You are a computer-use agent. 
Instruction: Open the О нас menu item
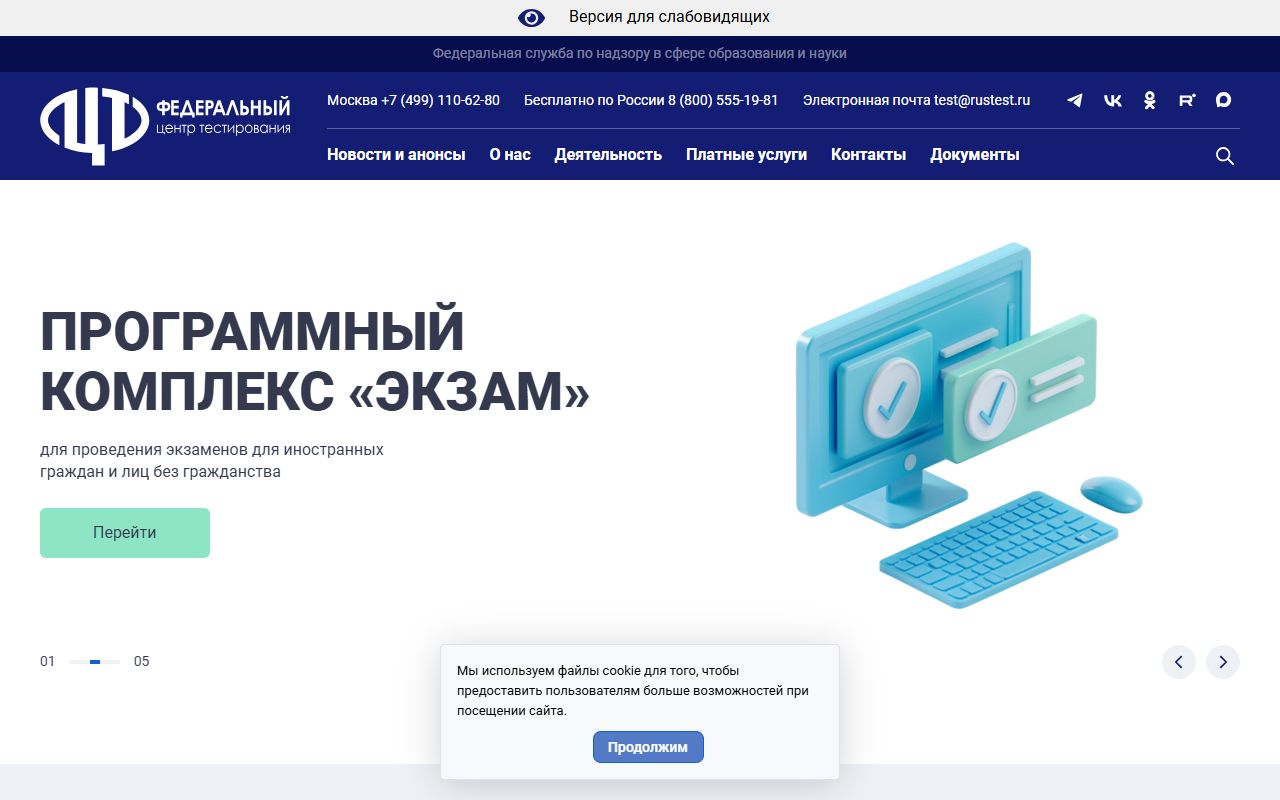510,155
